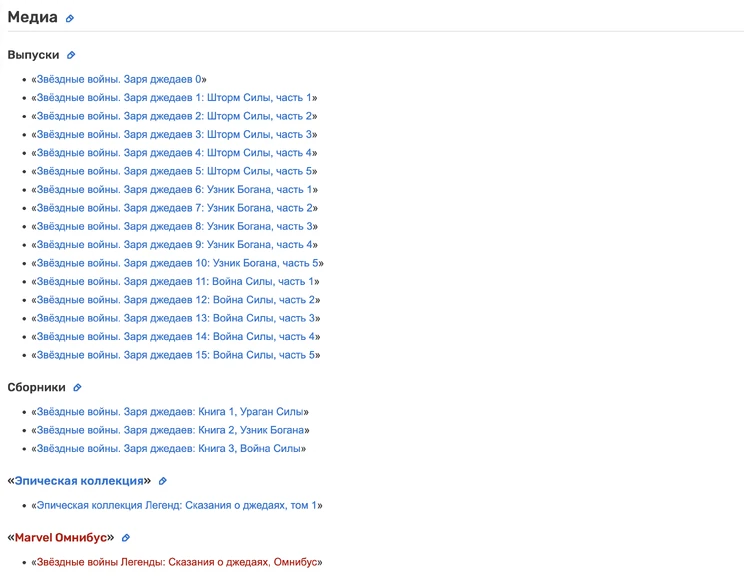Open Заря джедаев 11: Война Силы, часть 1
The height and width of the screenshot is (577, 755).
(175, 281)
